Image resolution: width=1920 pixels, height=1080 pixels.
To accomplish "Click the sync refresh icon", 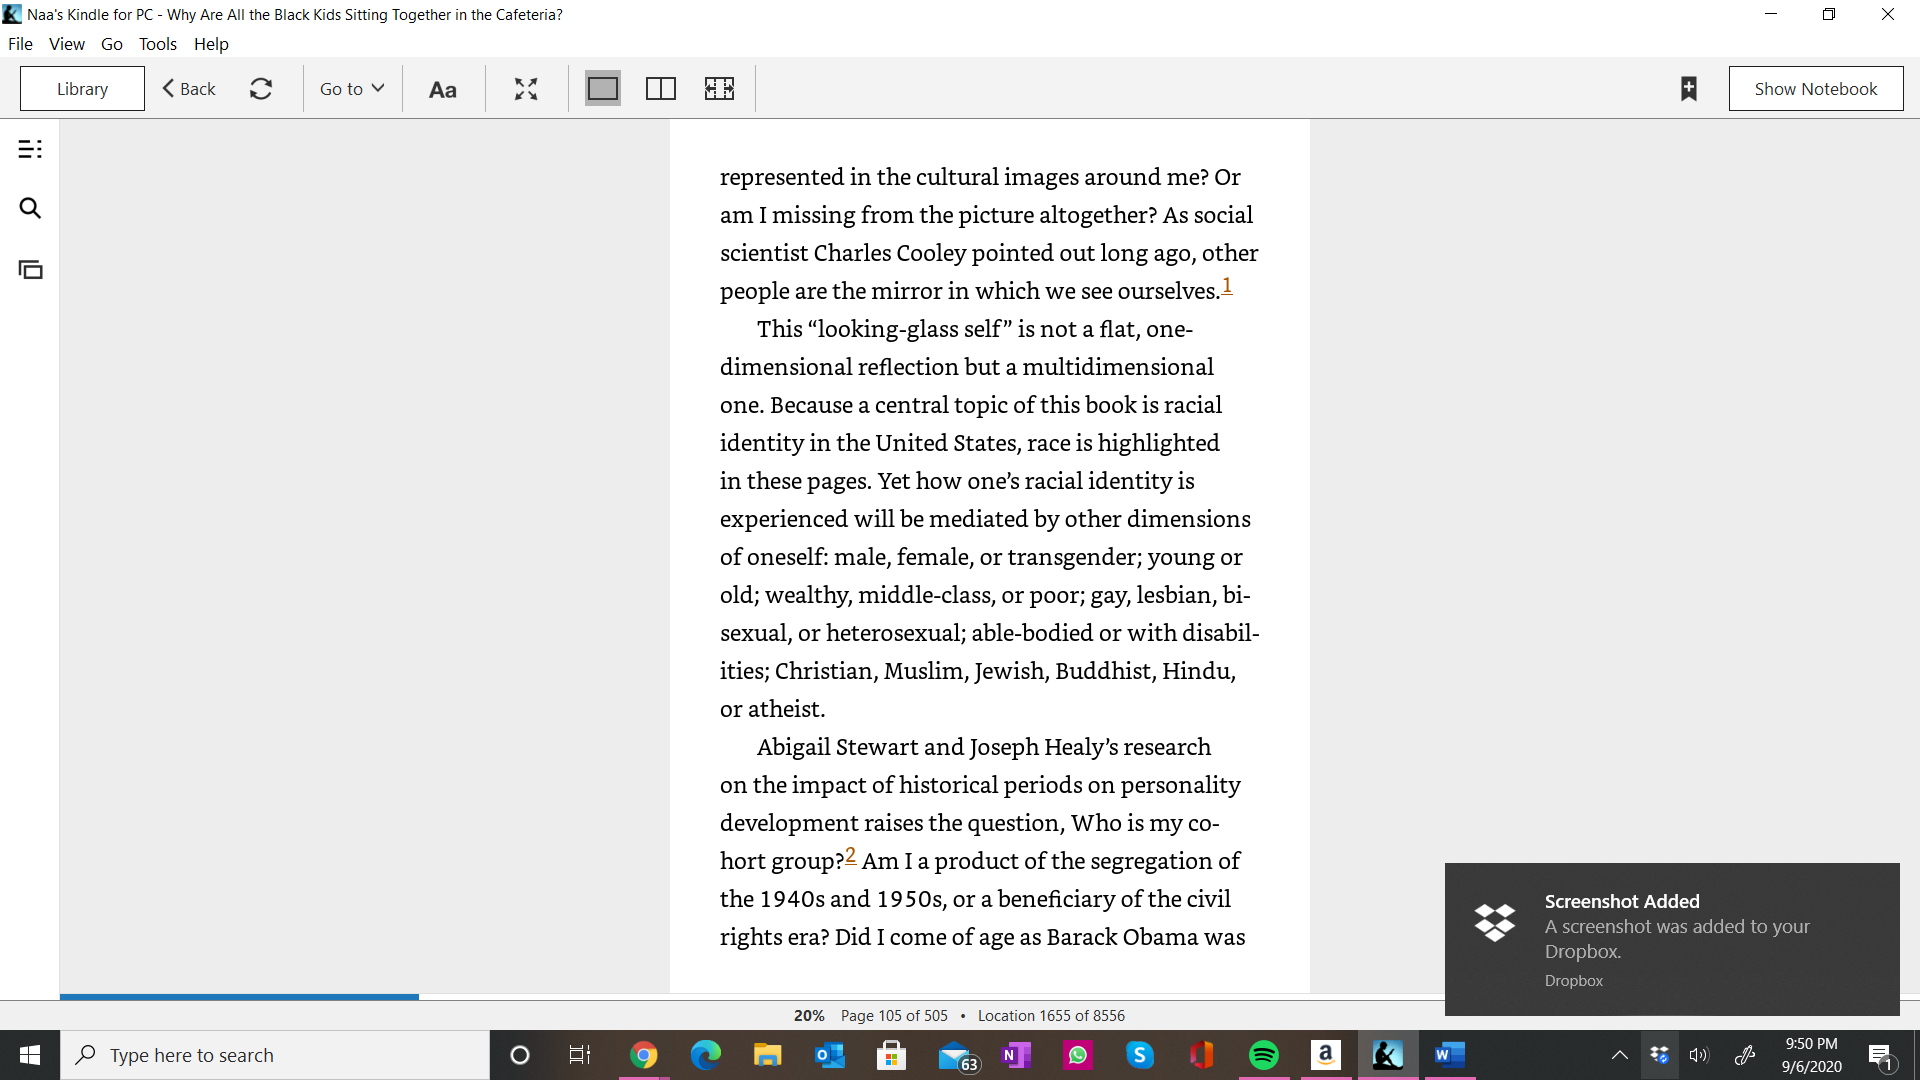I will (x=261, y=89).
